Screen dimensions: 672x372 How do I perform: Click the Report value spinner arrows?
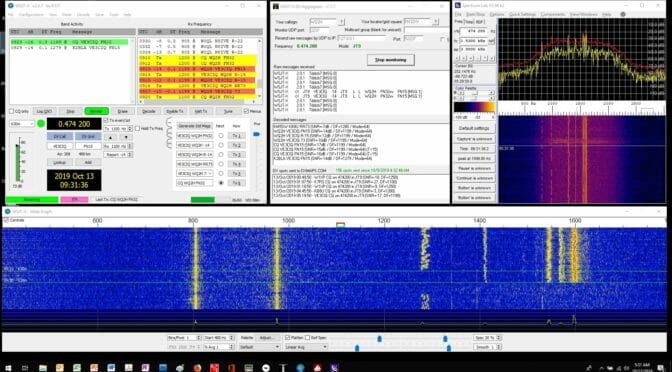131,154
